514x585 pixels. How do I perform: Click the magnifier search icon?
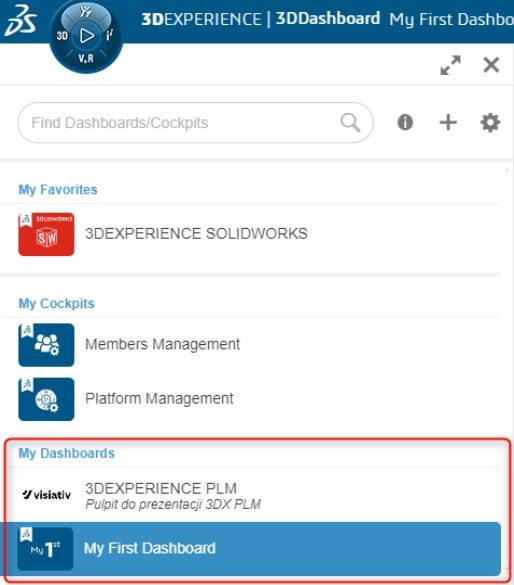click(350, 122)
